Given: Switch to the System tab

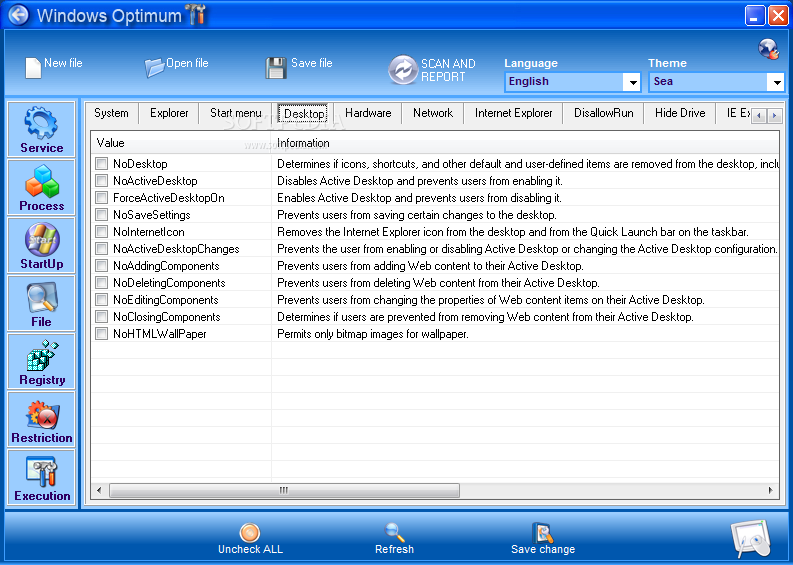Looking at the screenshot, I should pos(111,113).
